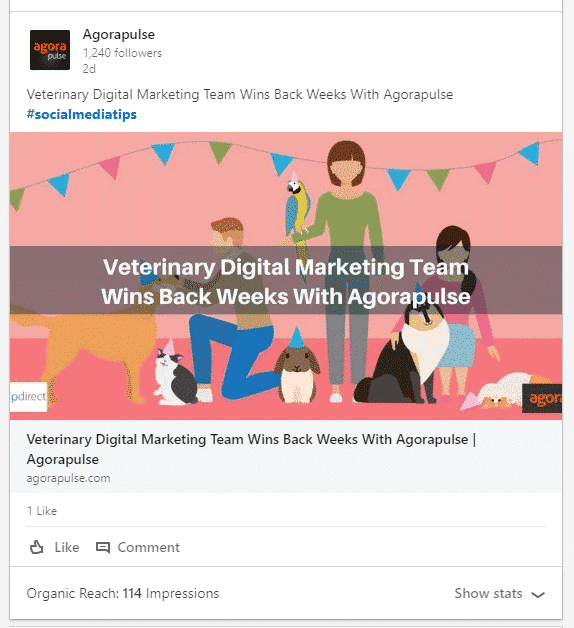Click the image overlay headline banner
574x628 pixels.
tap(286, 280)
